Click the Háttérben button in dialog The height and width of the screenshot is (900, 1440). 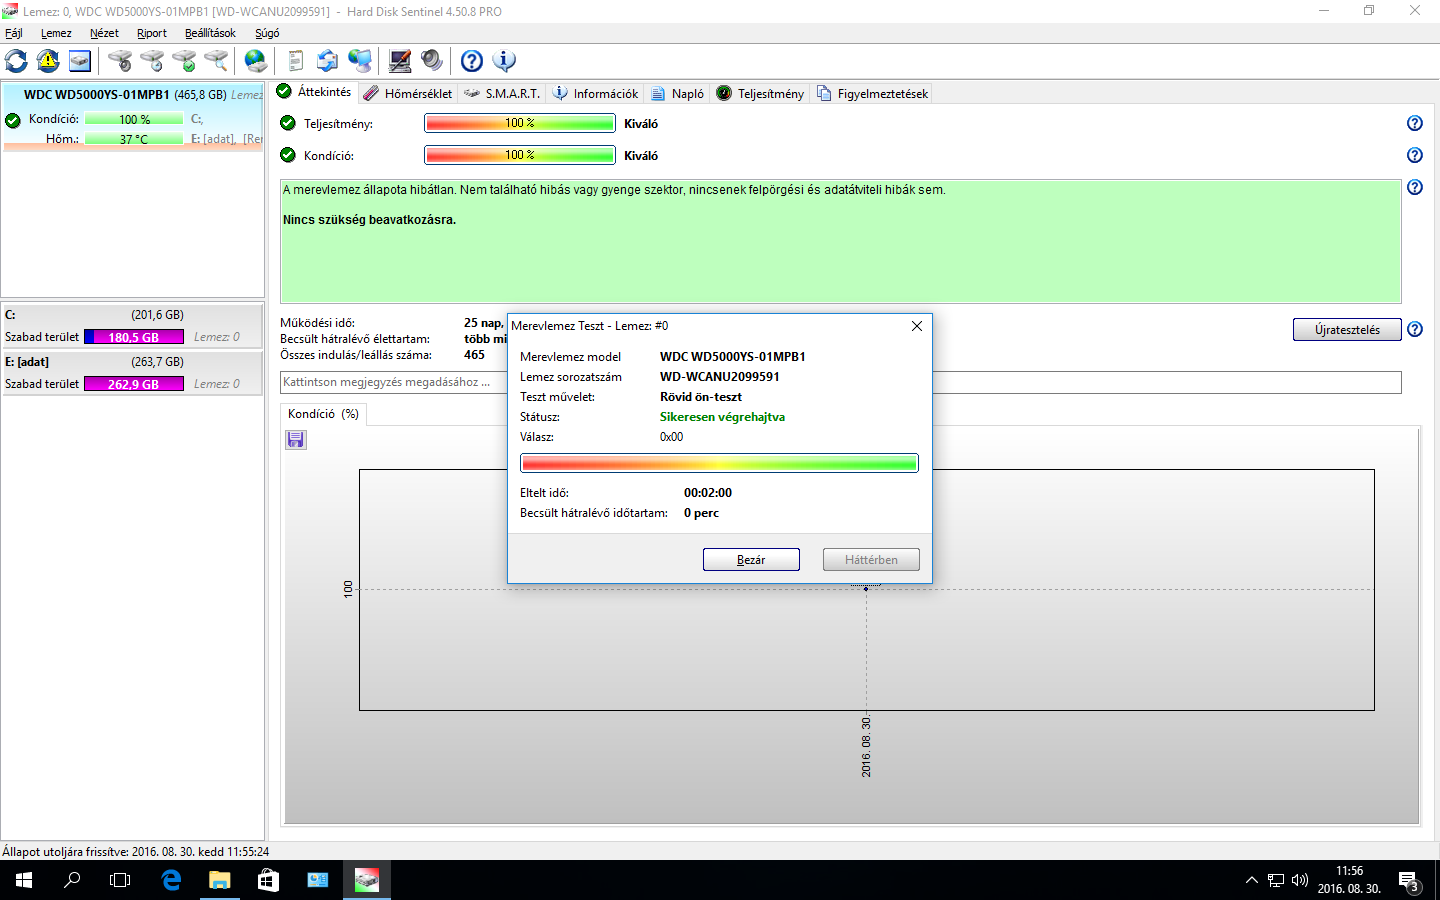click(871, 560)
